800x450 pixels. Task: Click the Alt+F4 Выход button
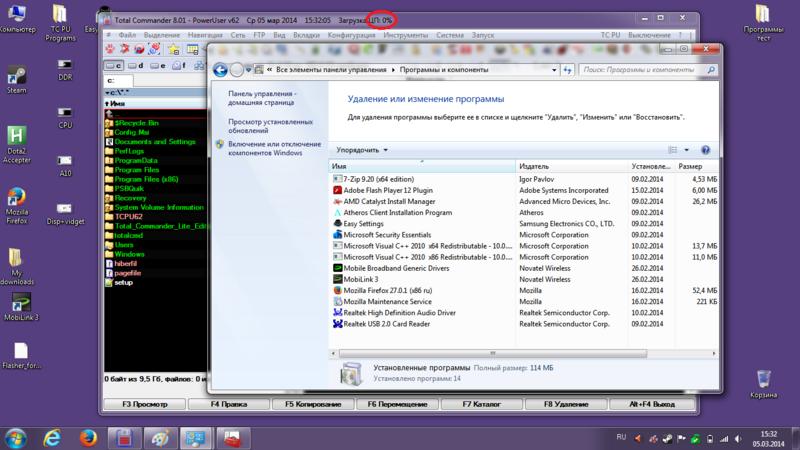(652, 404)
